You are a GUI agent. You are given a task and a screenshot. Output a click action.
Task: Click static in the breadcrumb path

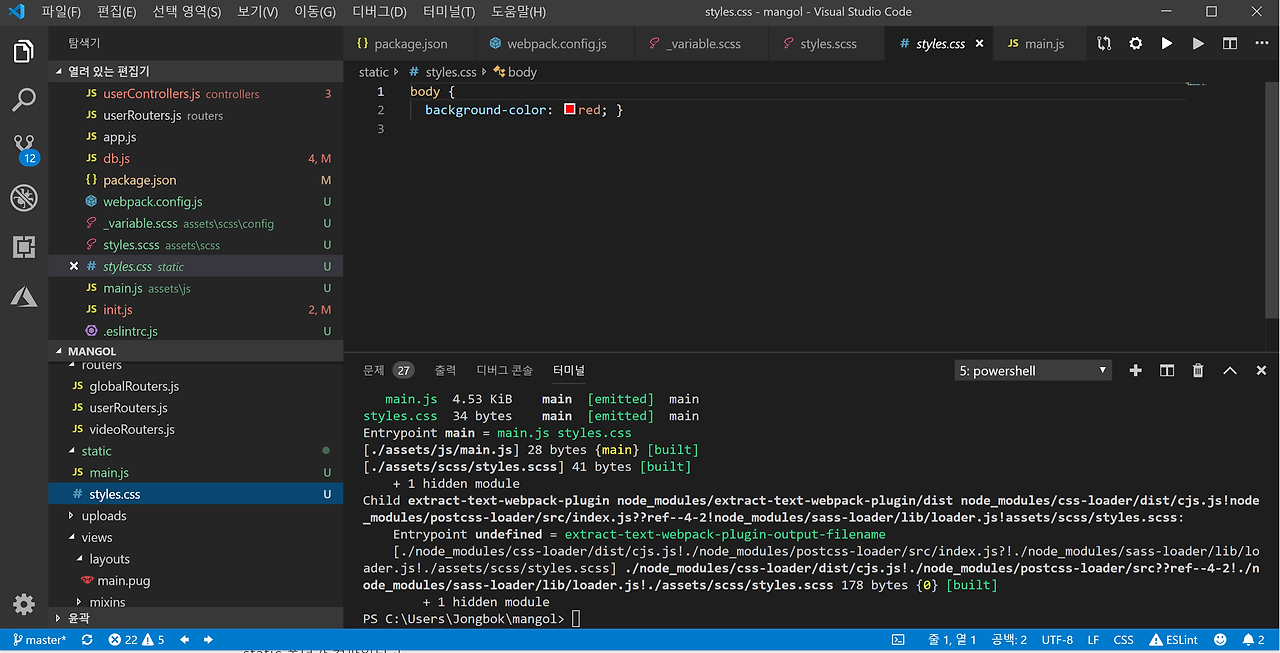pyautogui.click(x=374, y=72)
